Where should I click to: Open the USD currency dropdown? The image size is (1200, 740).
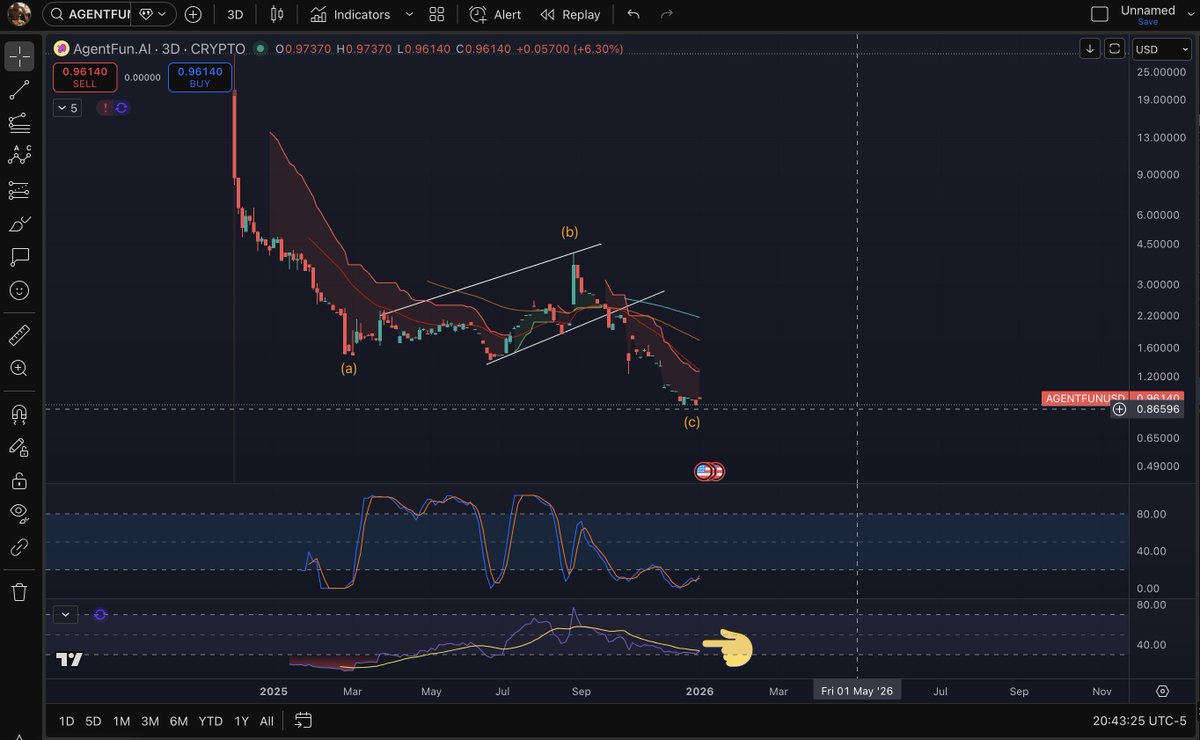tap(1161, 49)
